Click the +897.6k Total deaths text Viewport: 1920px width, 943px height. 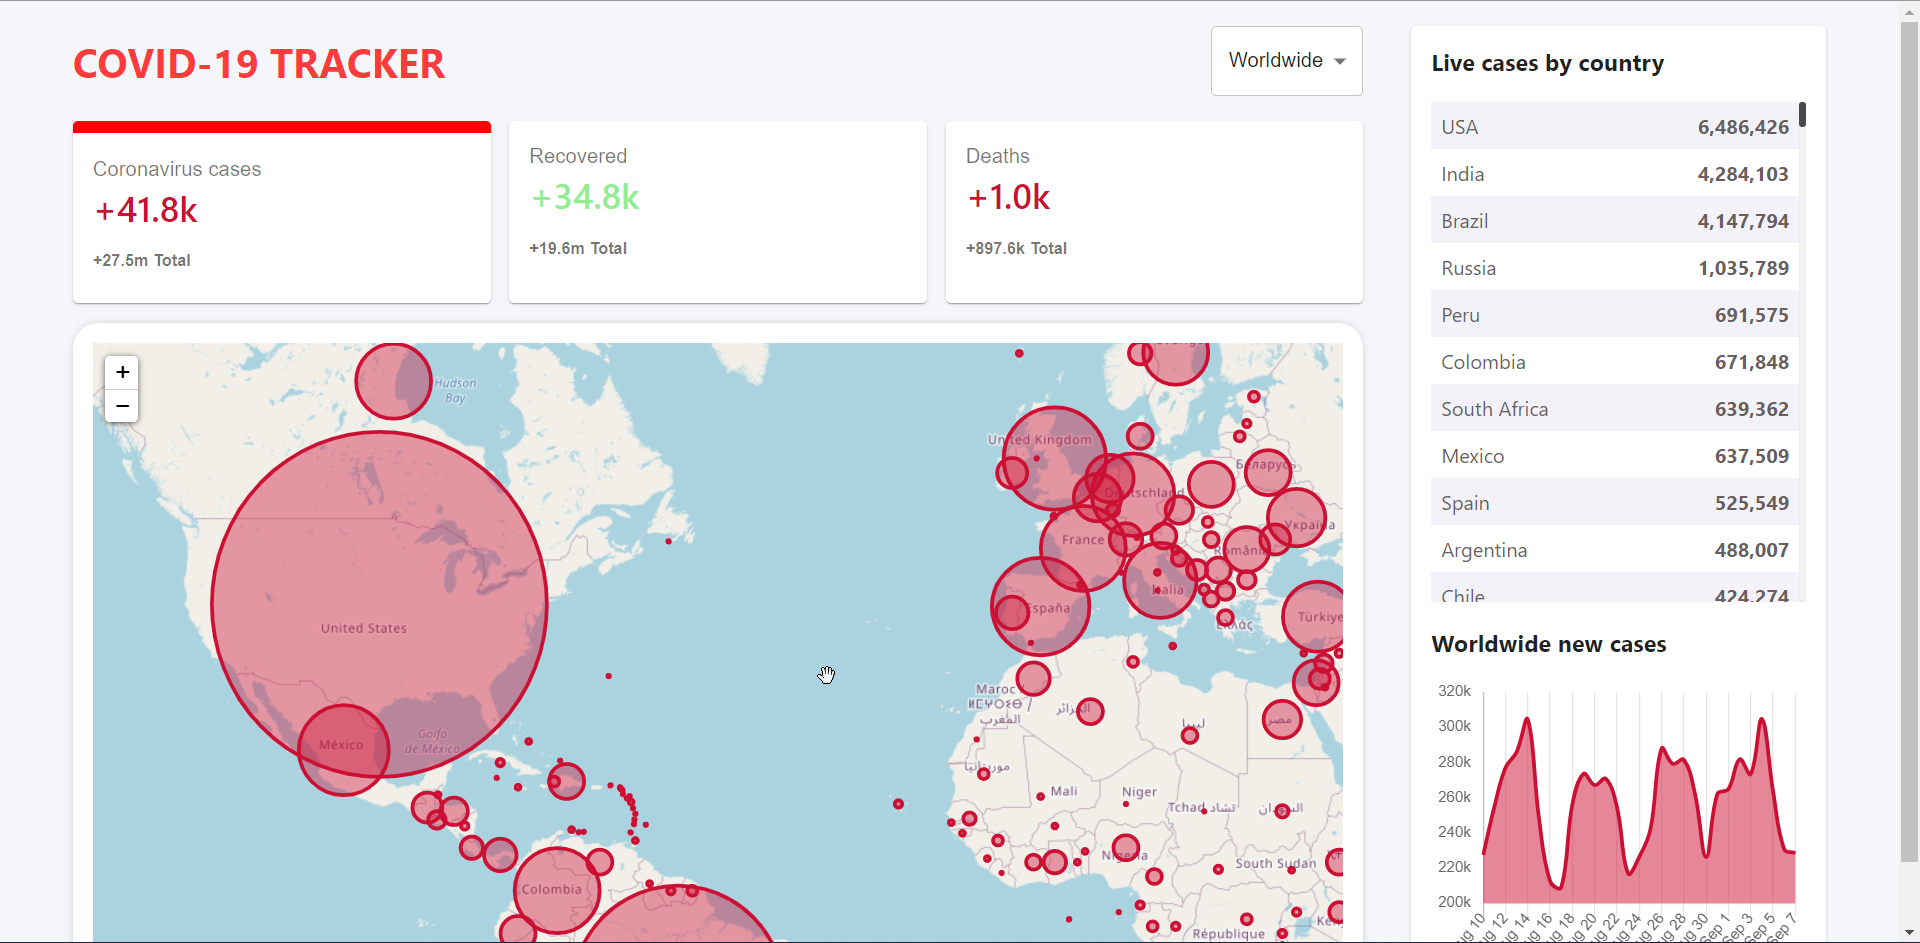[x=1016, y=248]
